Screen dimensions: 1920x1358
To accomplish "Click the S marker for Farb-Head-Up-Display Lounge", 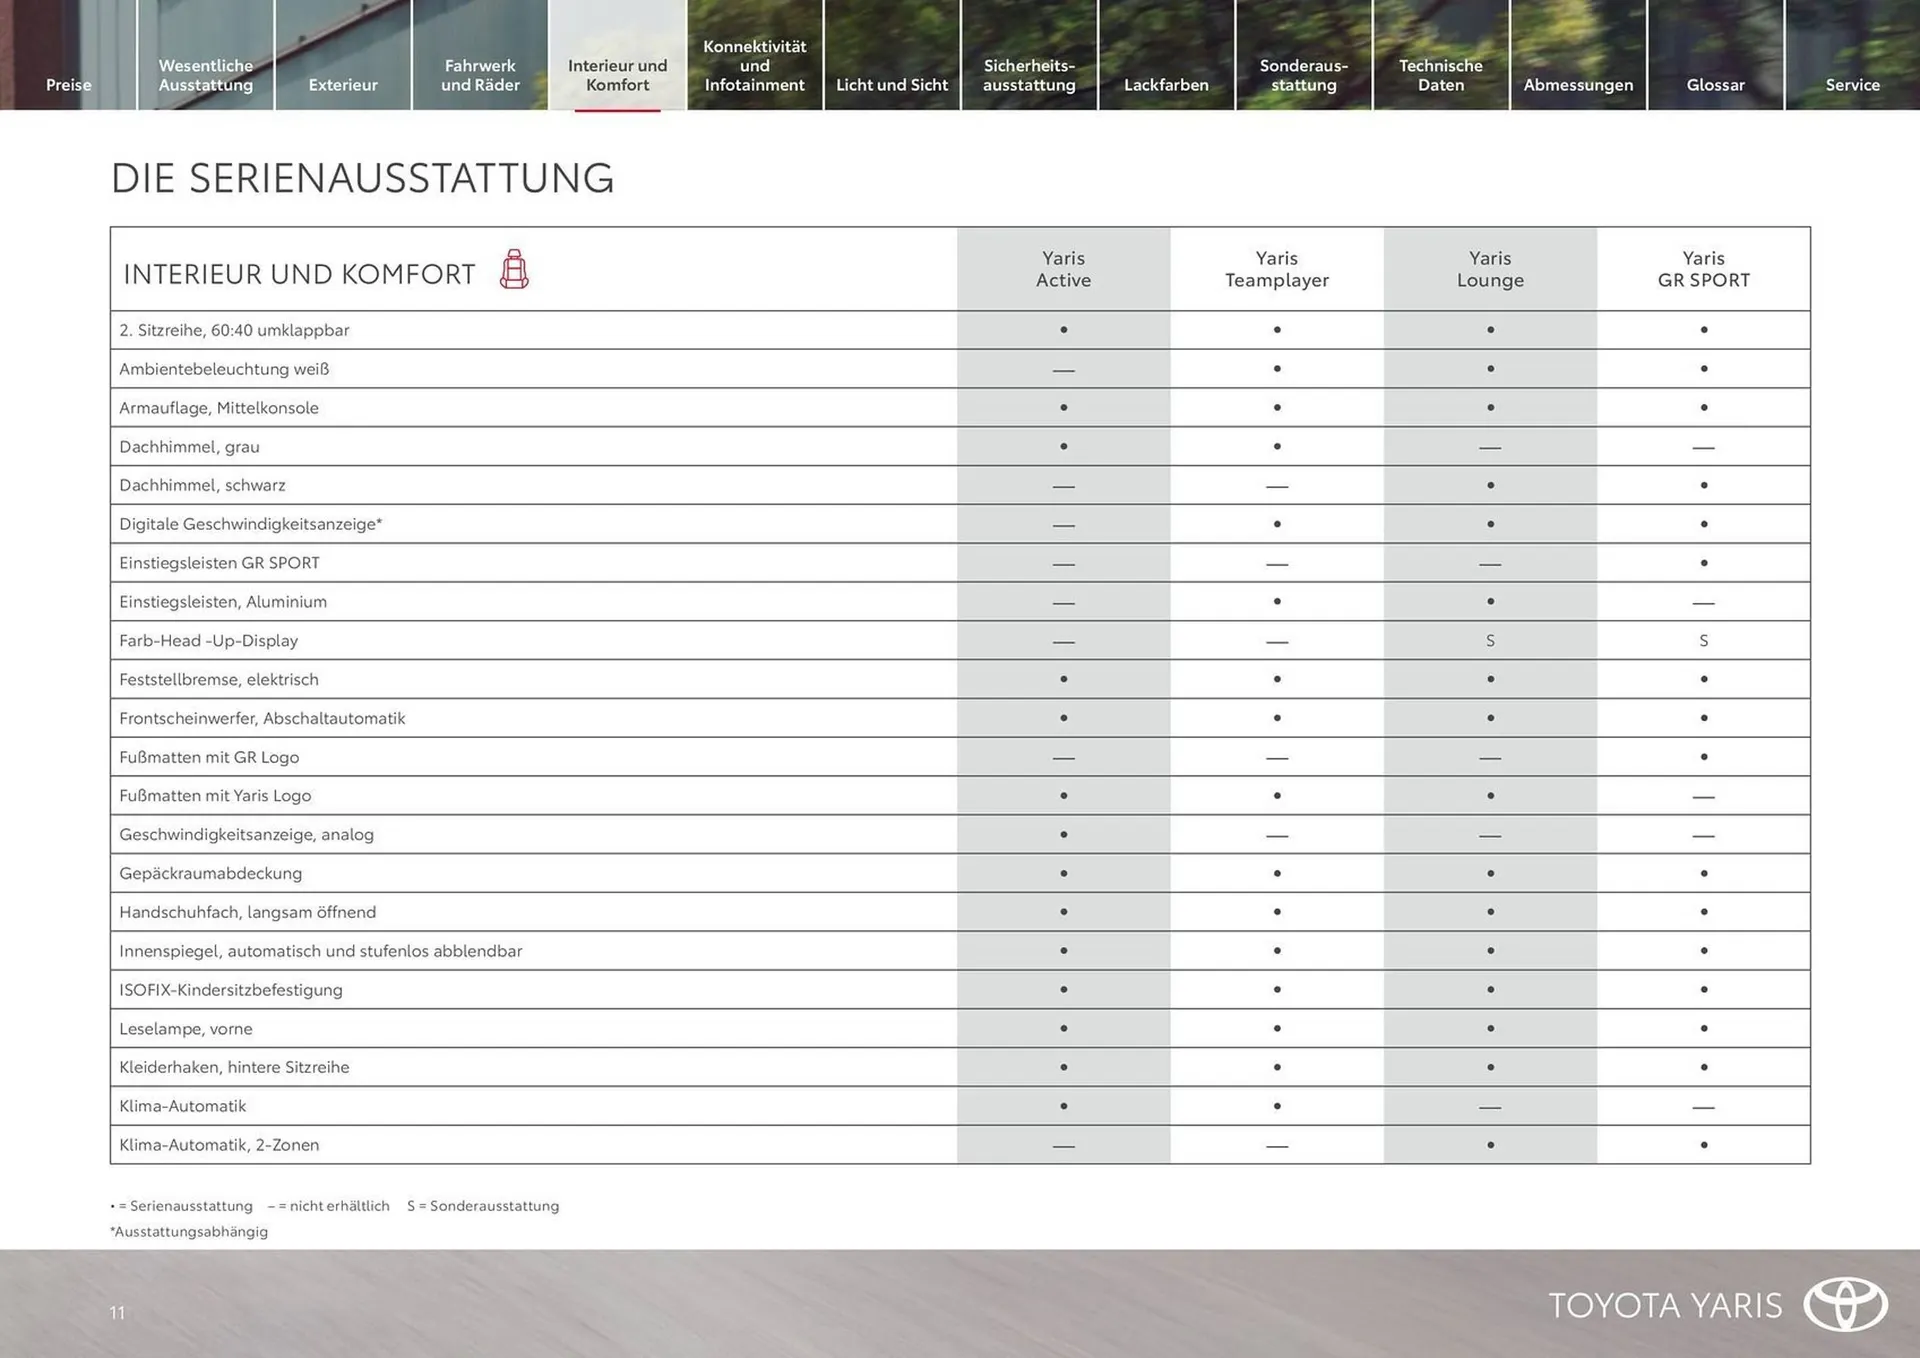I will [1490, 640].
